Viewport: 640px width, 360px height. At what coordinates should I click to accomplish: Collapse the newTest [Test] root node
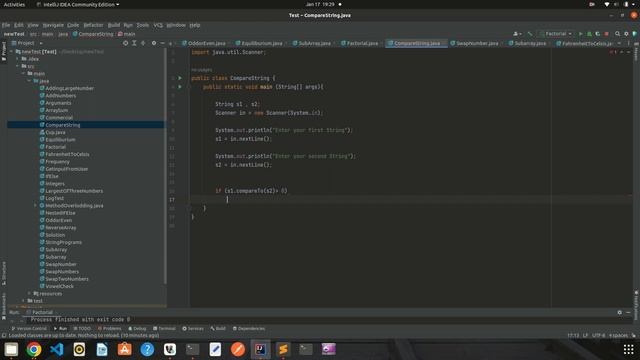pyautogui.click(x=12, y=52)
